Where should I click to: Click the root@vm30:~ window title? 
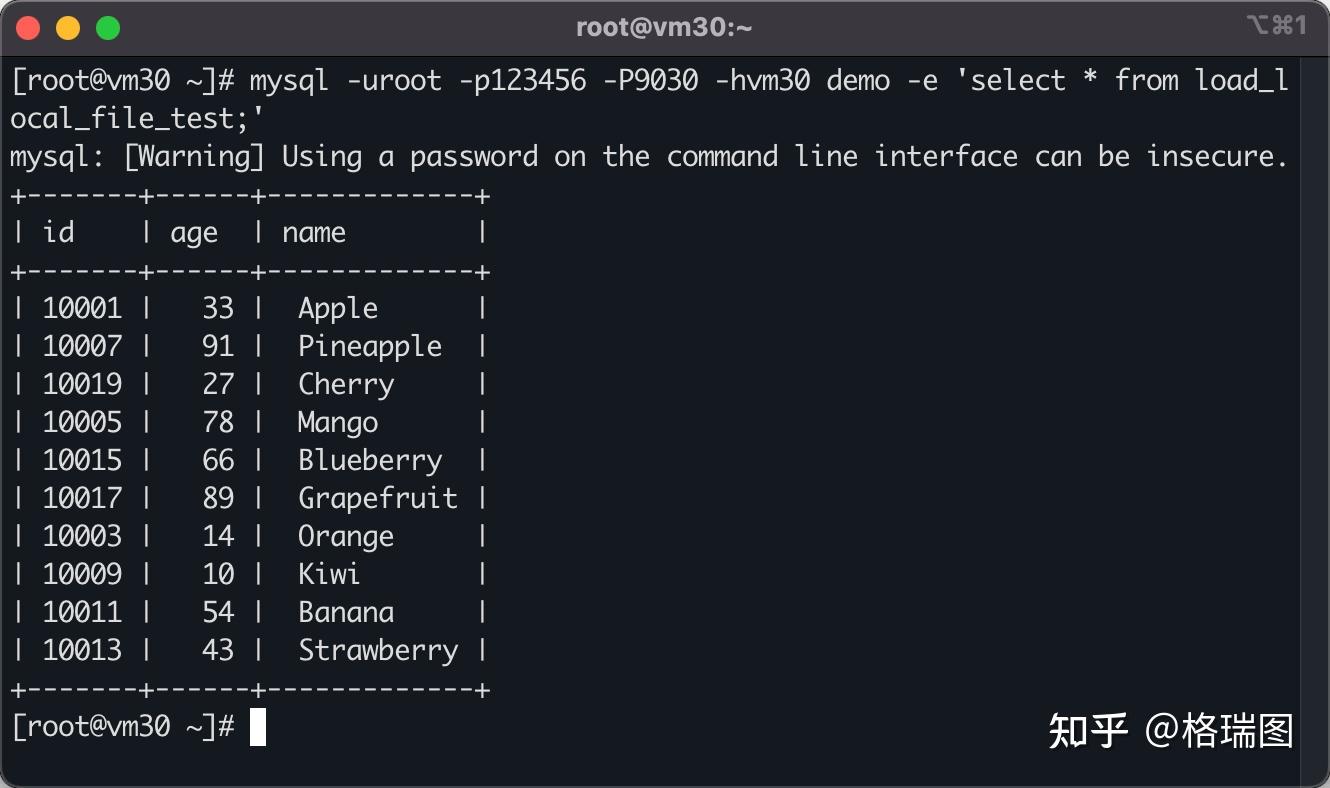(664, 28)
